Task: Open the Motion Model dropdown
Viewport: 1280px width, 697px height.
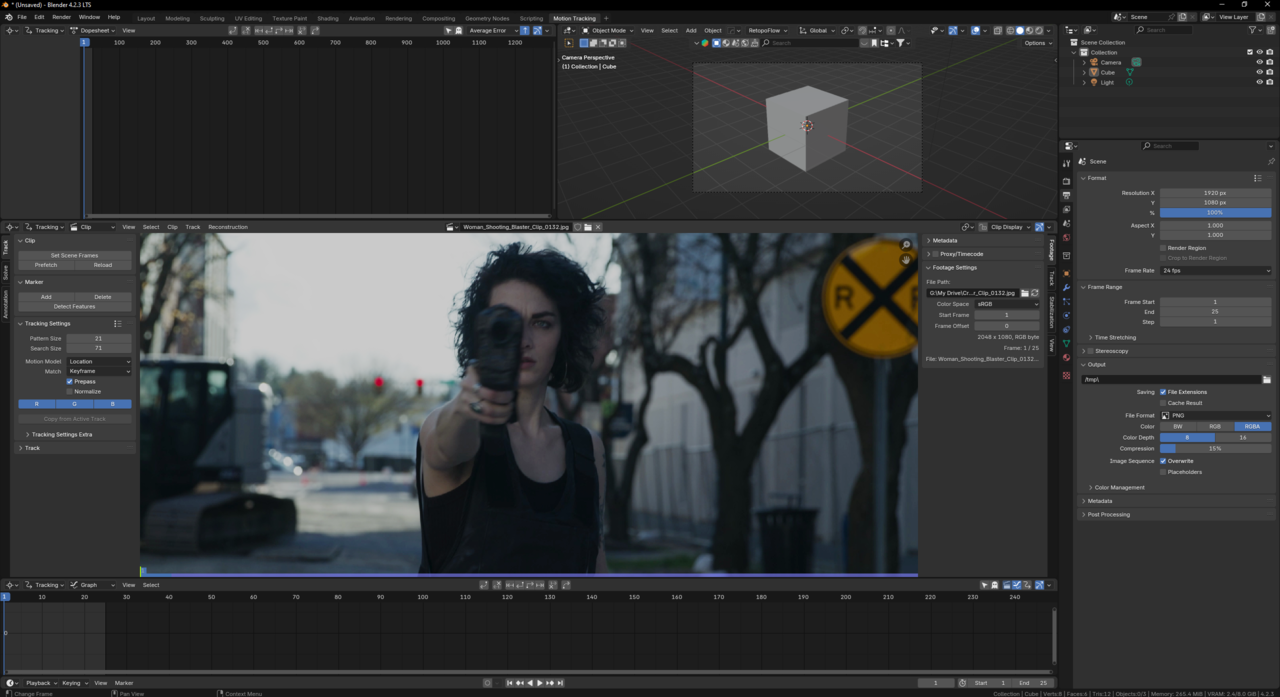Action: [x=99, y=361]
